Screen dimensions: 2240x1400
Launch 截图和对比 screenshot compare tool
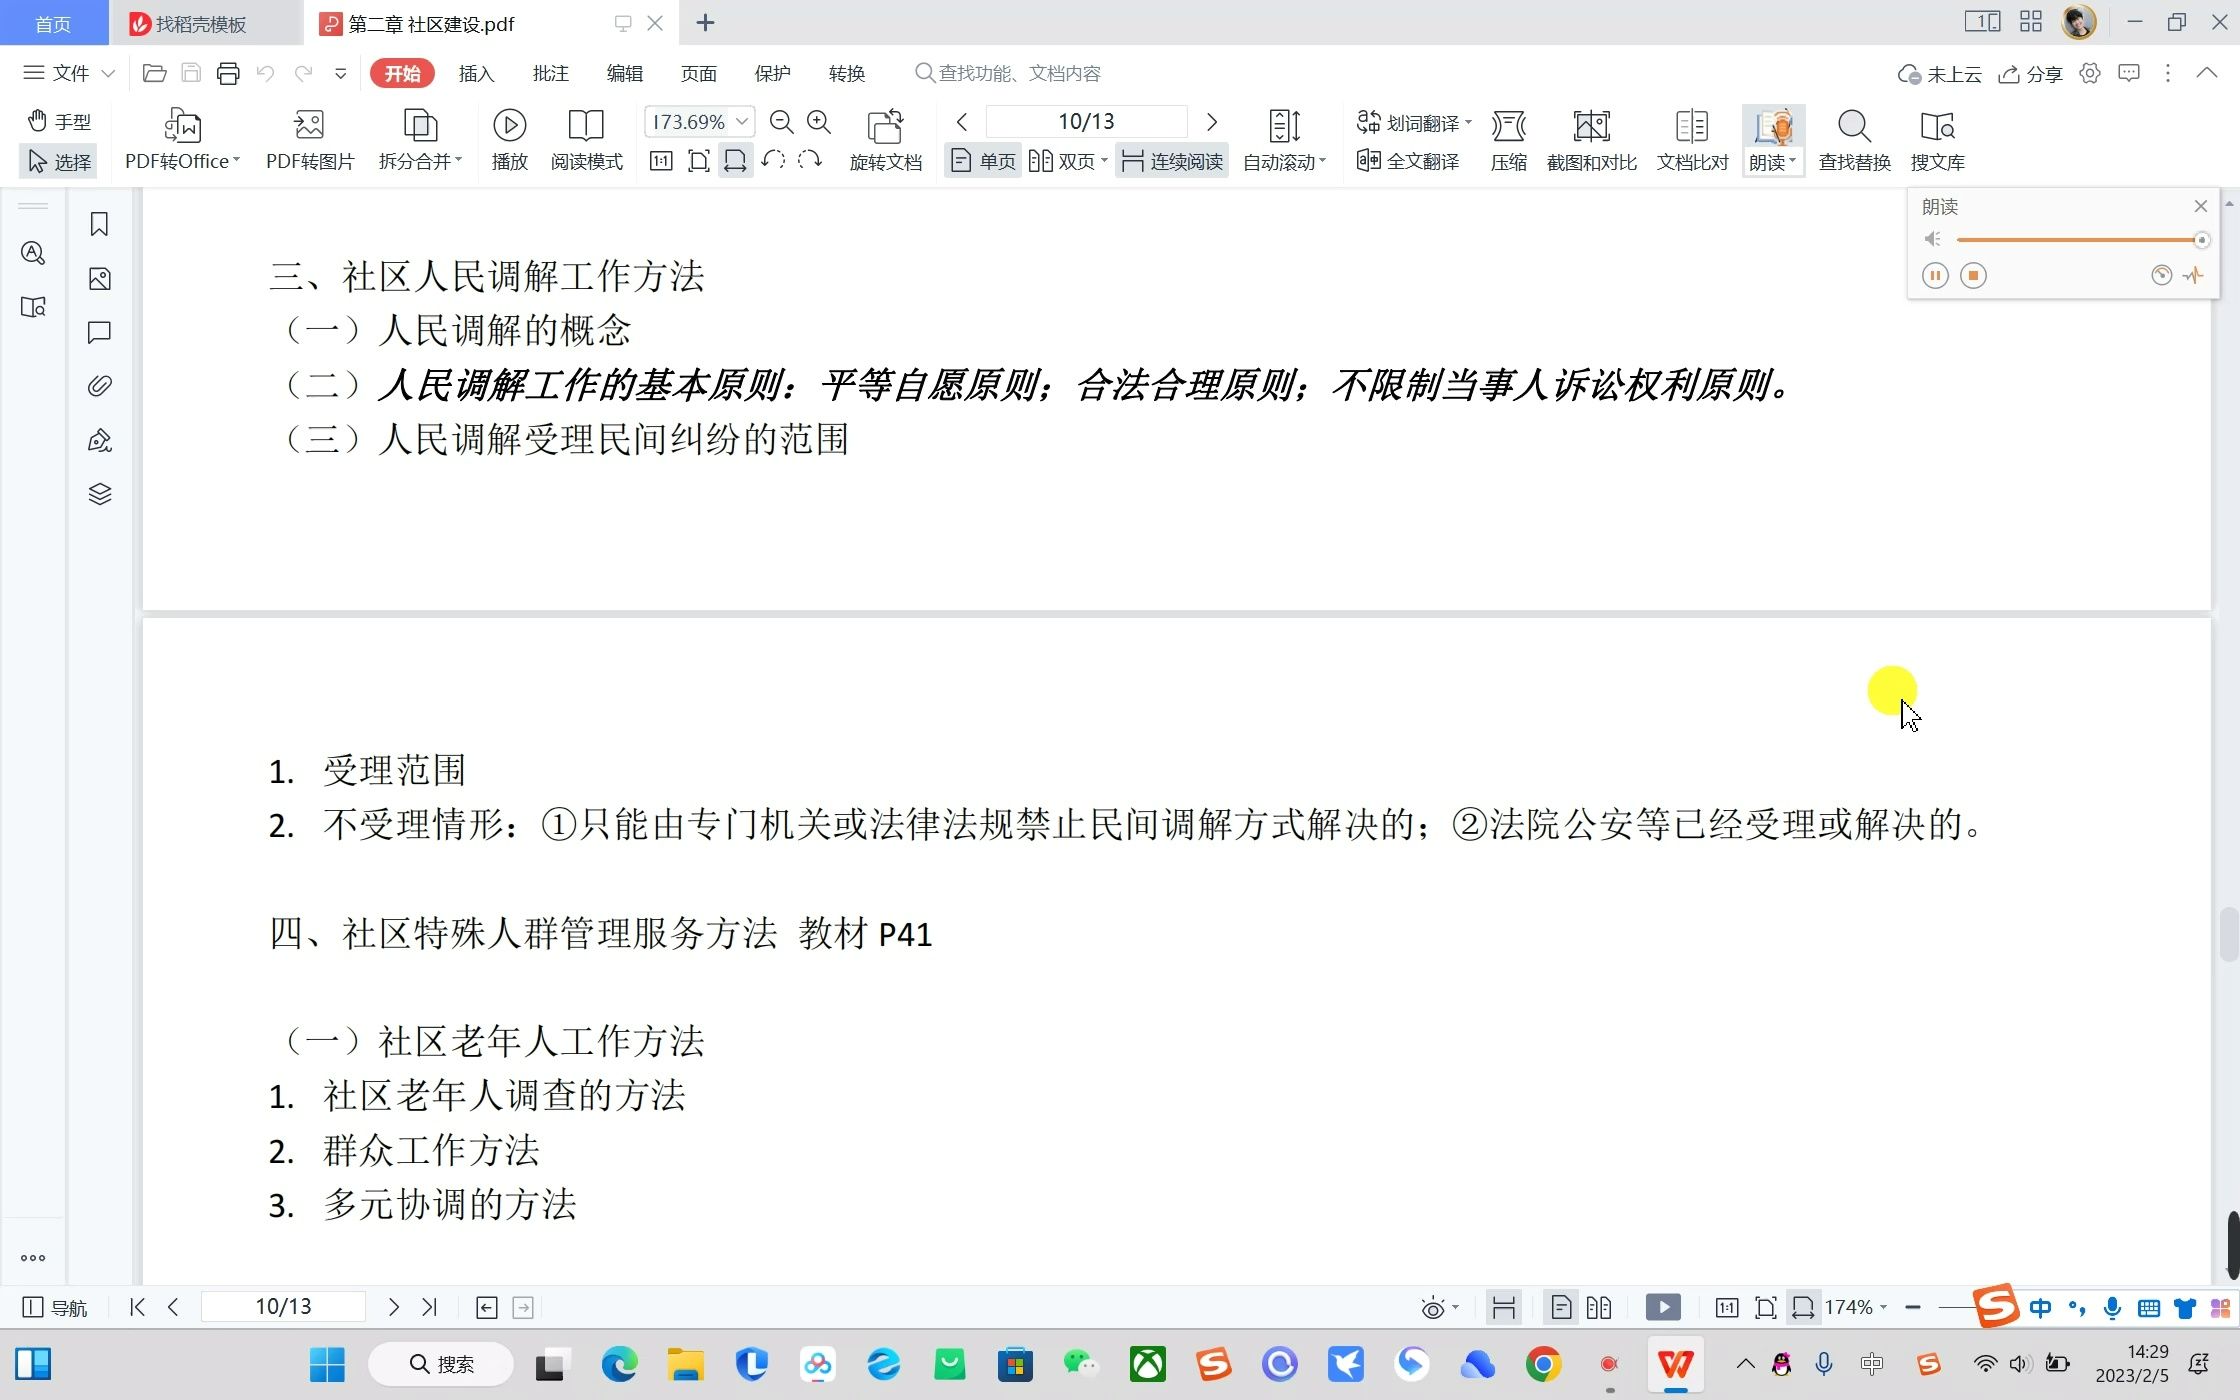click(x=1591, y=138)
